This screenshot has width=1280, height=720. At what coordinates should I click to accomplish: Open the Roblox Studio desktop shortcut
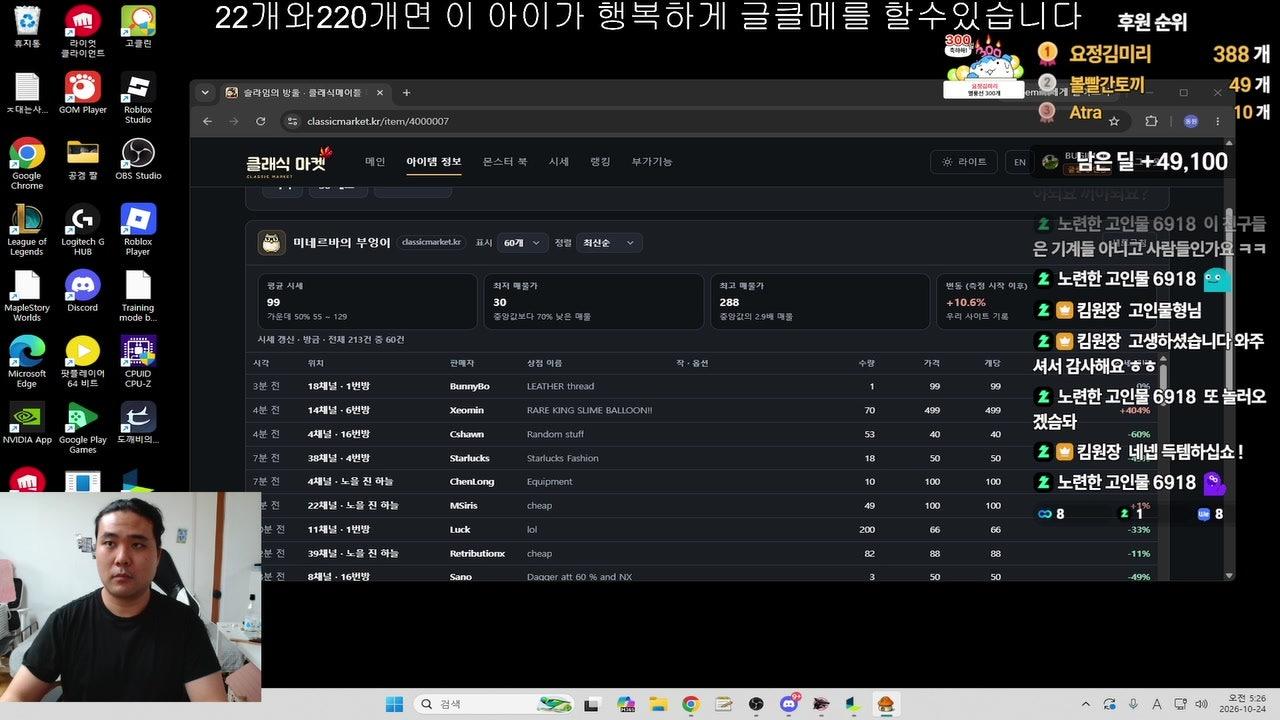coord(138,98)
